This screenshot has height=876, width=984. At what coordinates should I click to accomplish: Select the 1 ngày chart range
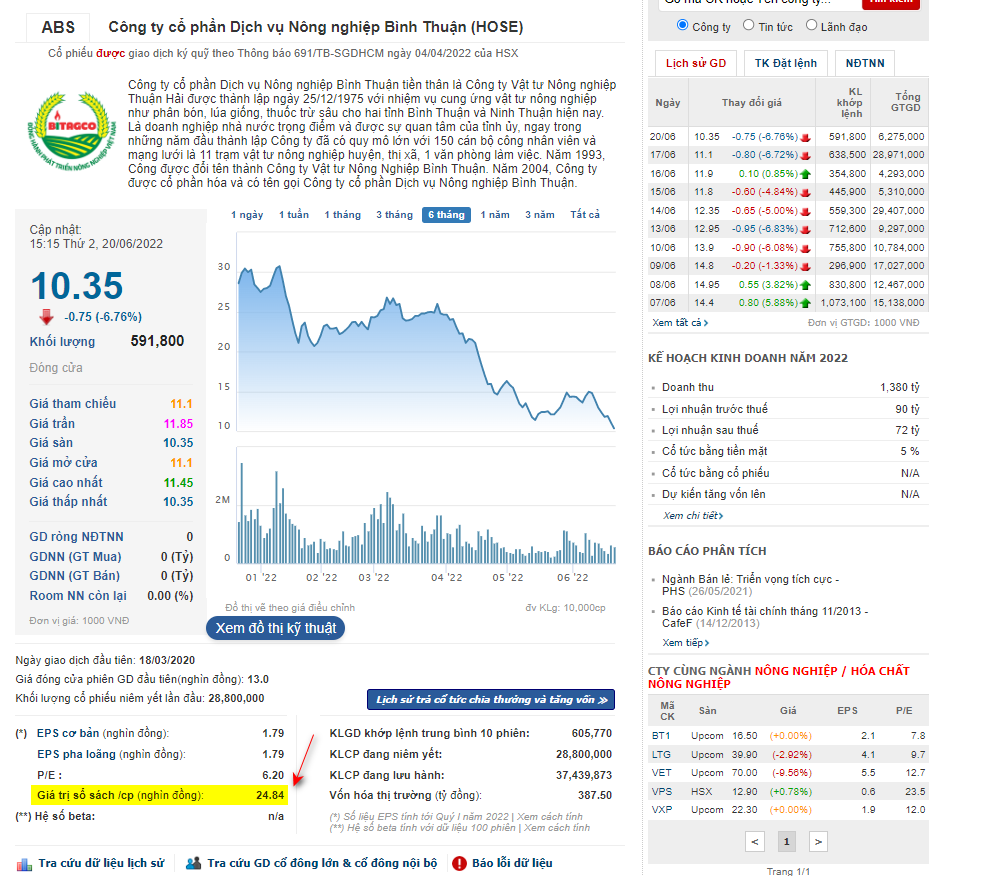247,215
